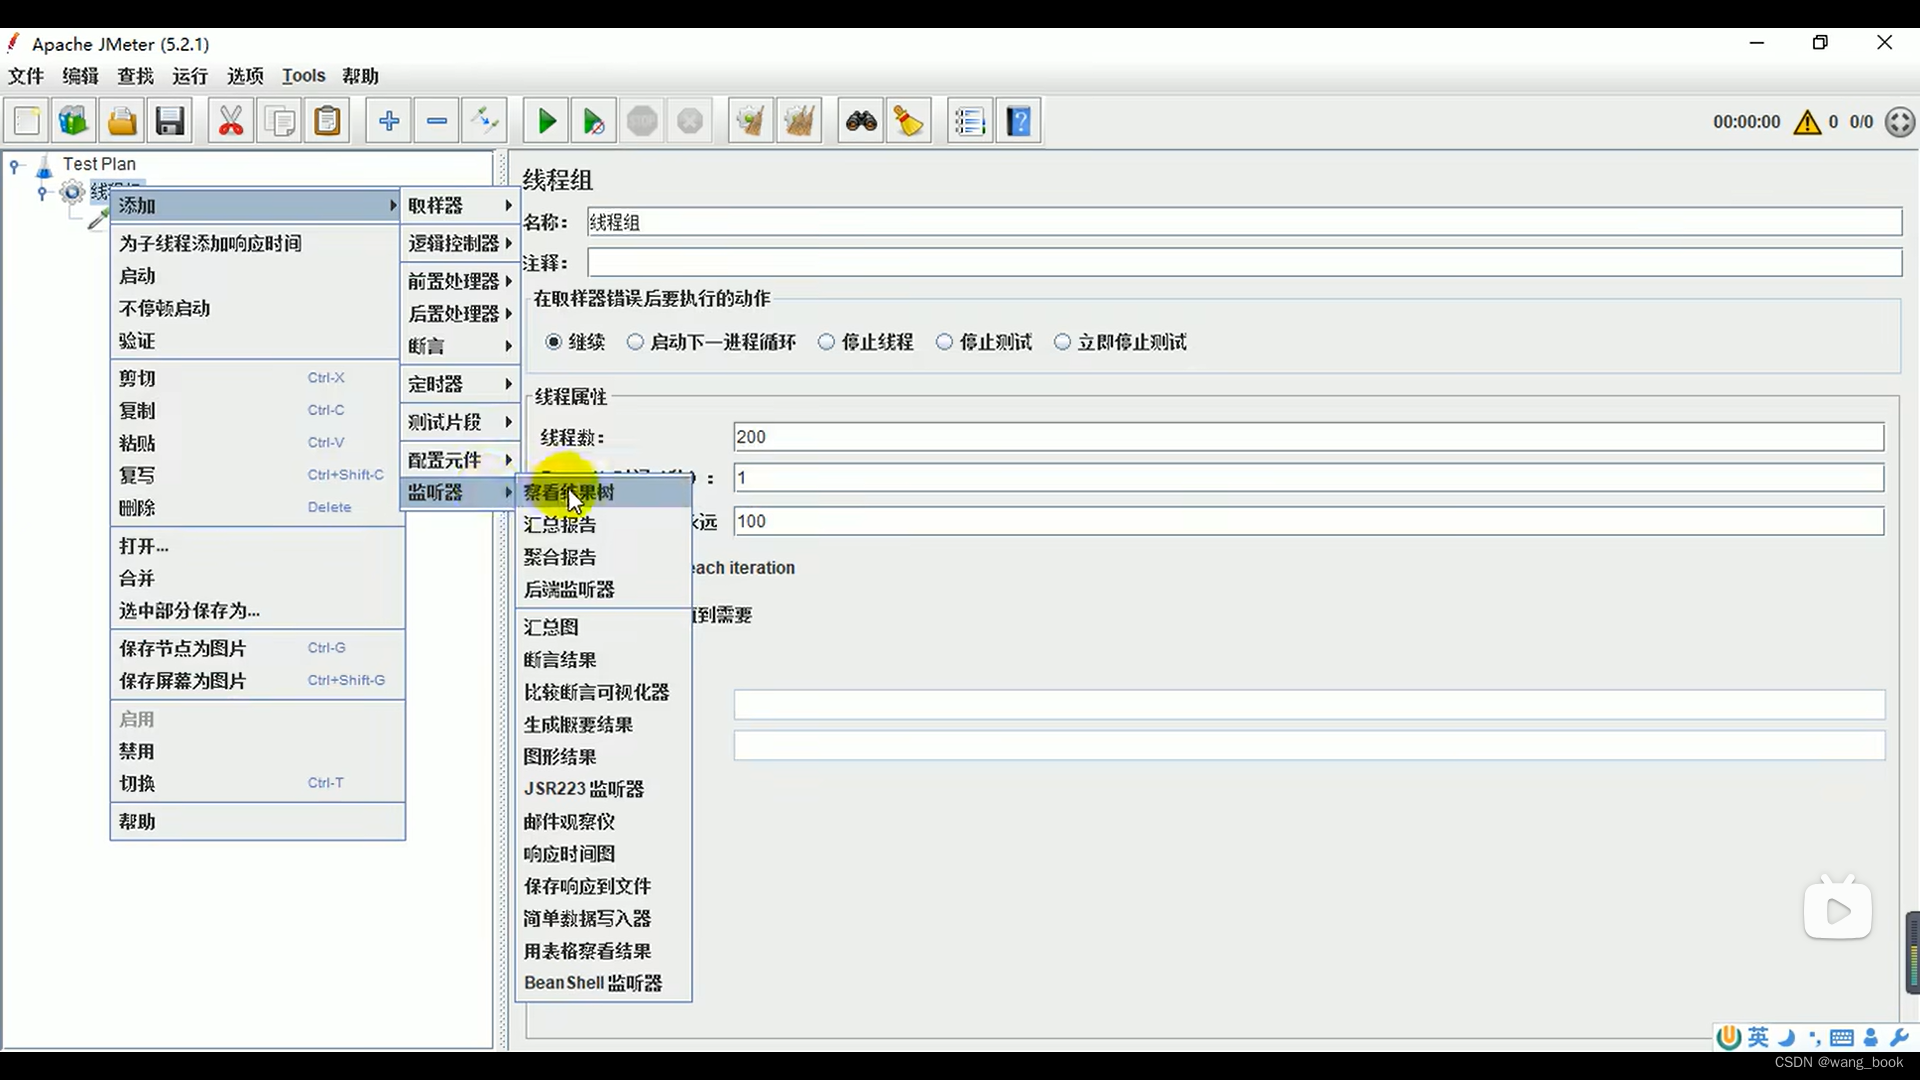This screenshot has width=1920, height=1080.
Task: Choose 汇总报告 from listener submenu
Action: pos(603,524)
